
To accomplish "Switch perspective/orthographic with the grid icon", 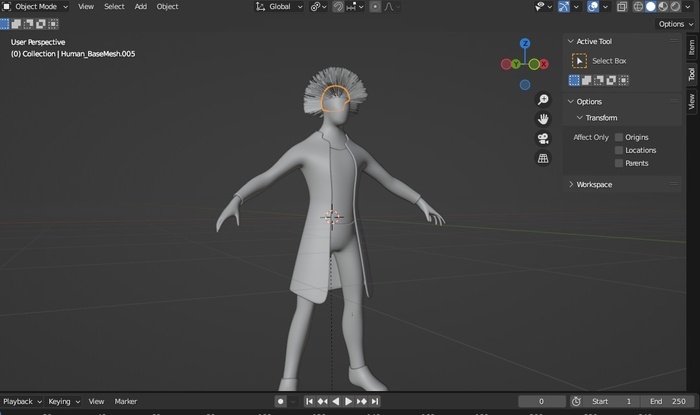I will coord(543,158).
